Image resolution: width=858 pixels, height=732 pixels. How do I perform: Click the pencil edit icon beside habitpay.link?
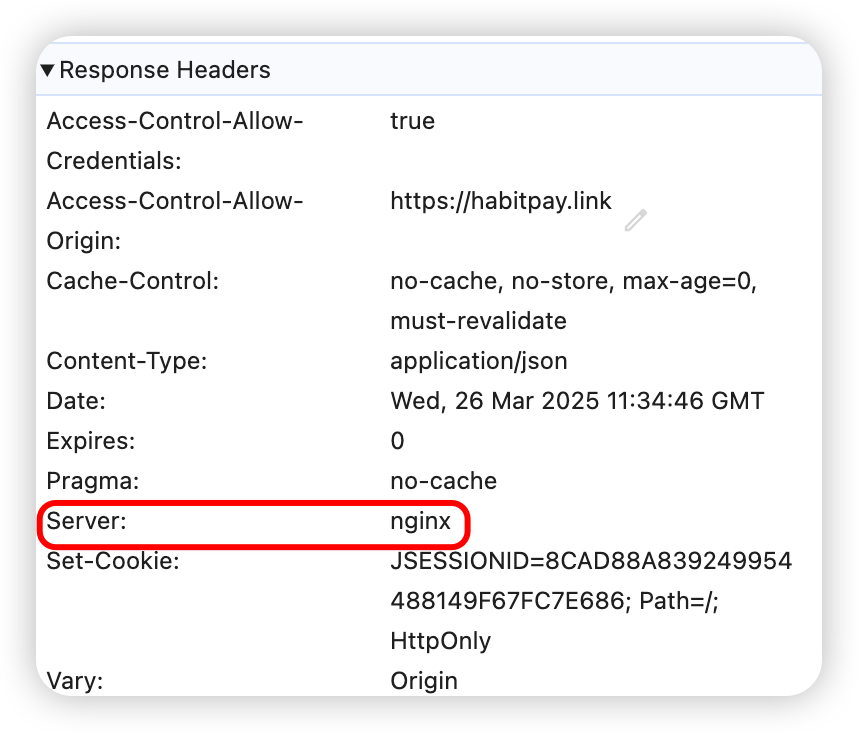click(x=635, y=220)
